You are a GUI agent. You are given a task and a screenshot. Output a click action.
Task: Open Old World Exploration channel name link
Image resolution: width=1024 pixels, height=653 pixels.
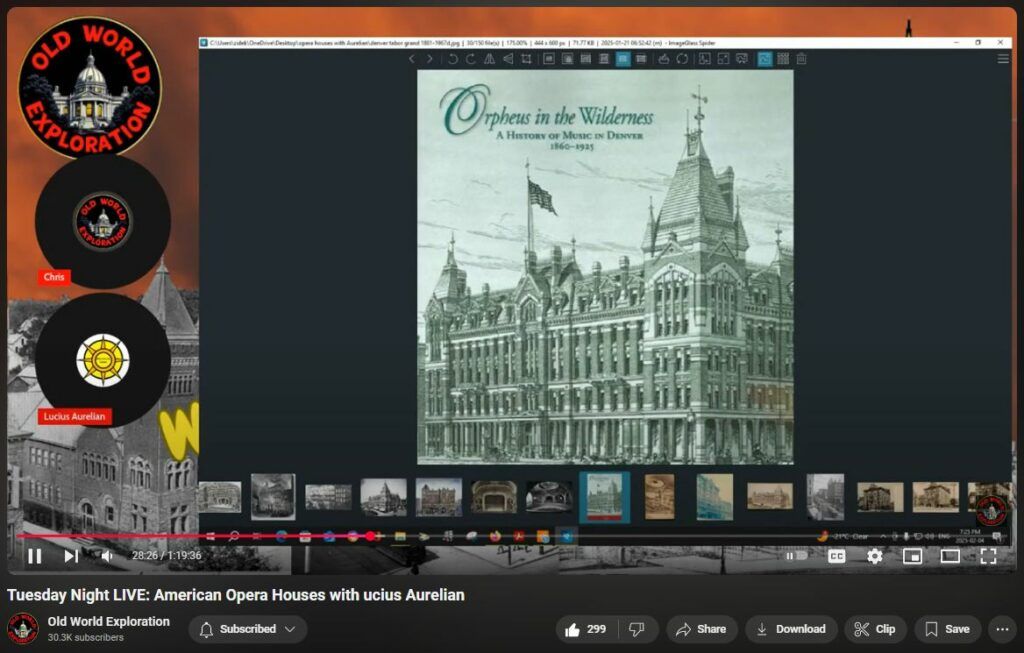tap(109, 622)
